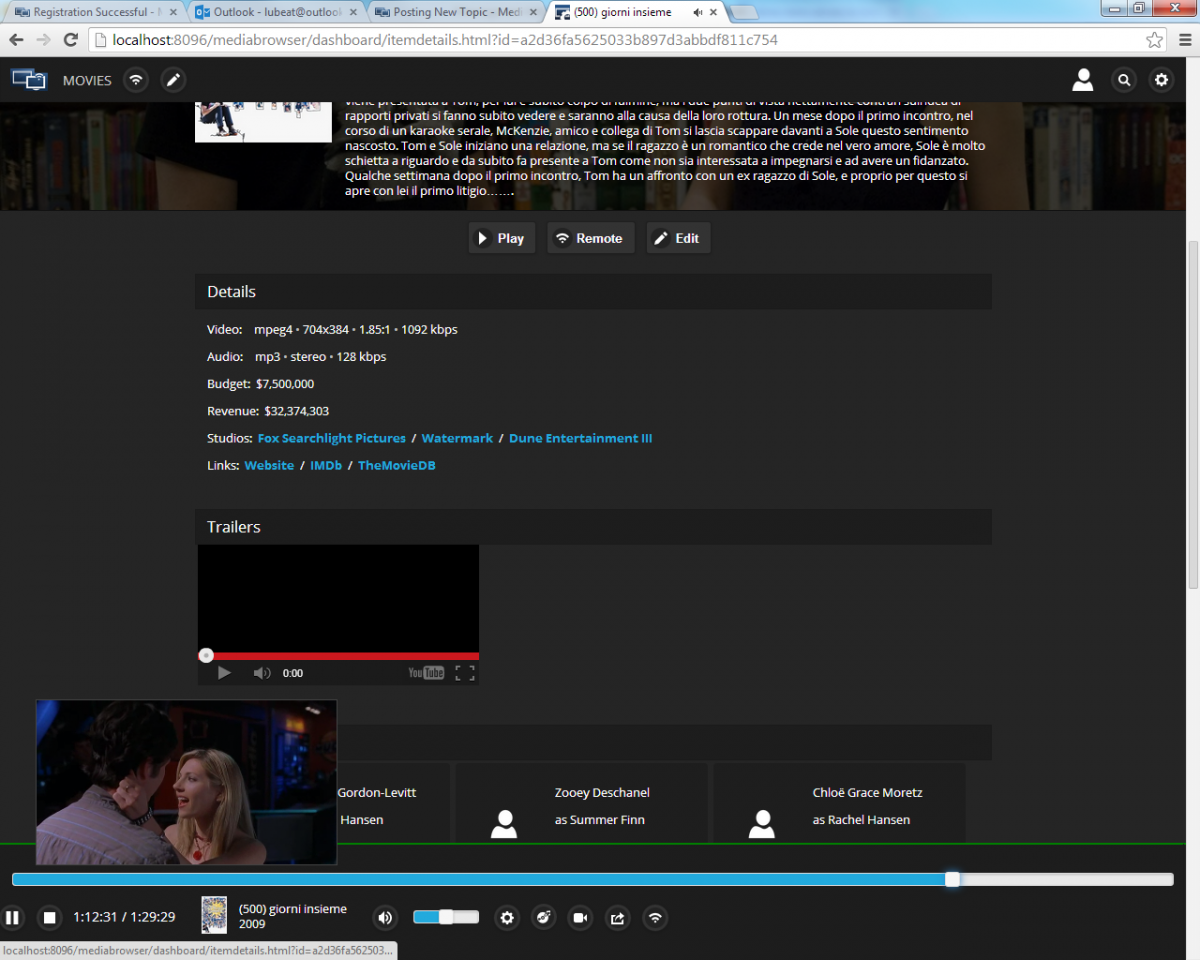Click the movie poster image near overview
This screenshot has width=1200, height=960.
pyautogui.click(x=263, y=121)
